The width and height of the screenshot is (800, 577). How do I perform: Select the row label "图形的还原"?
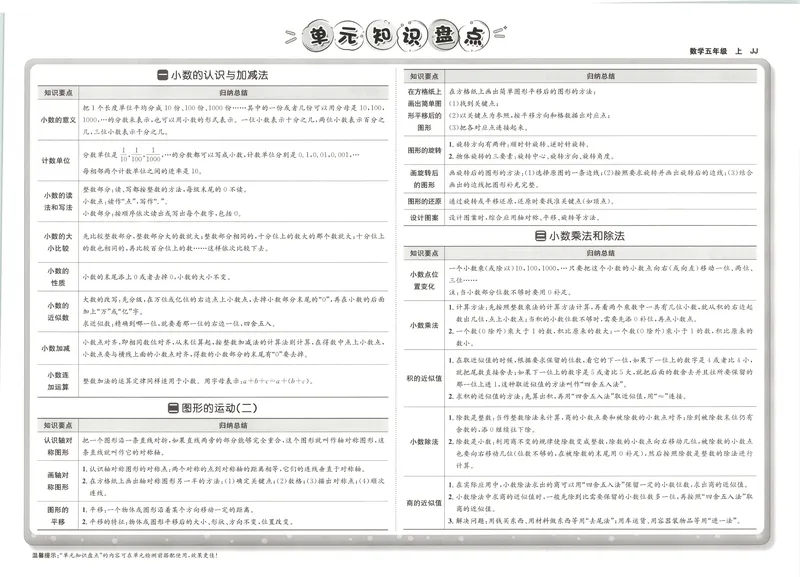[x=424, y=202]
